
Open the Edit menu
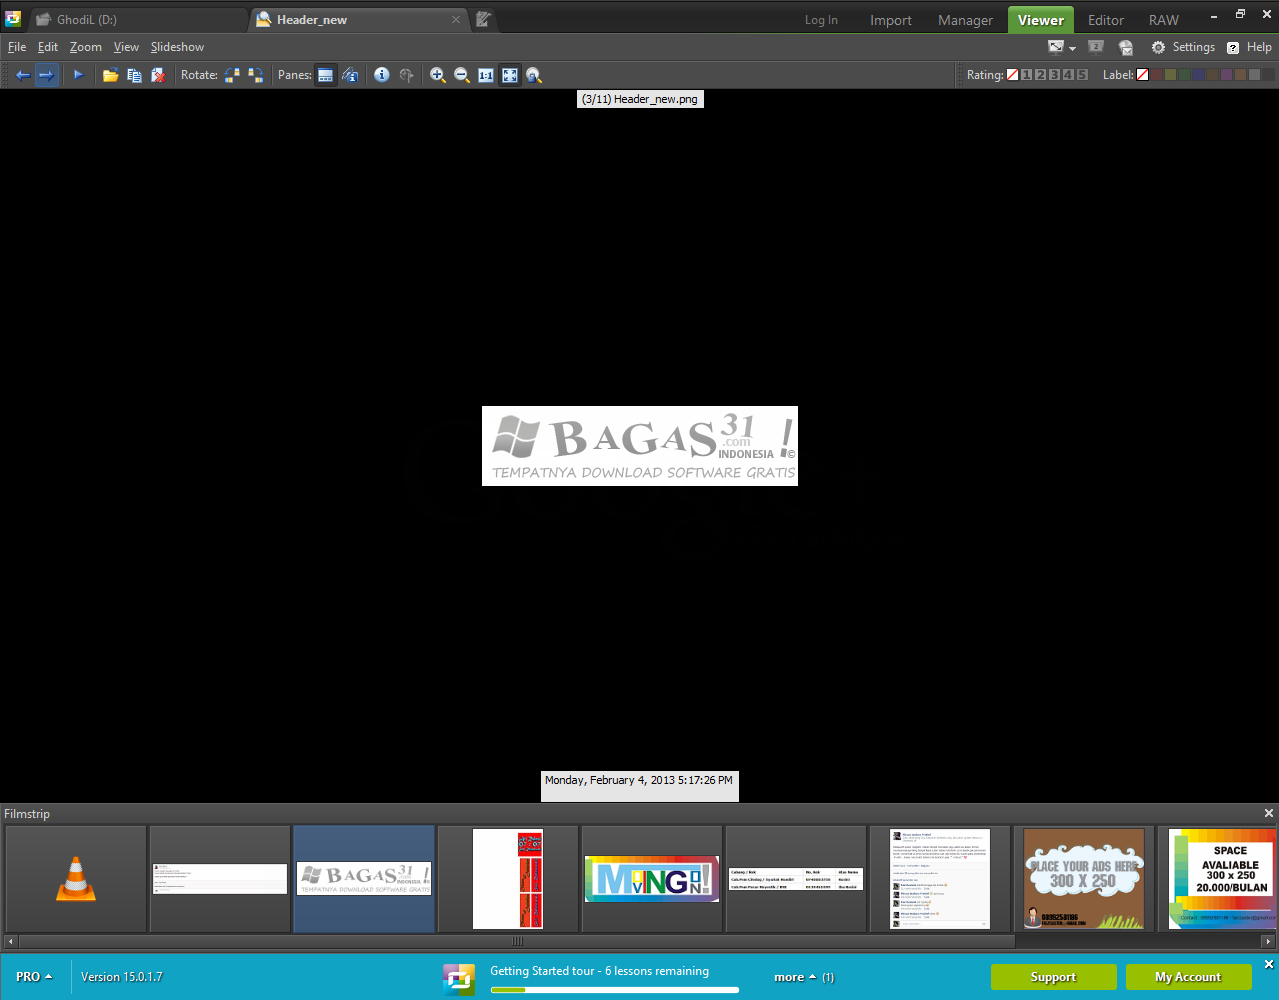48,47
